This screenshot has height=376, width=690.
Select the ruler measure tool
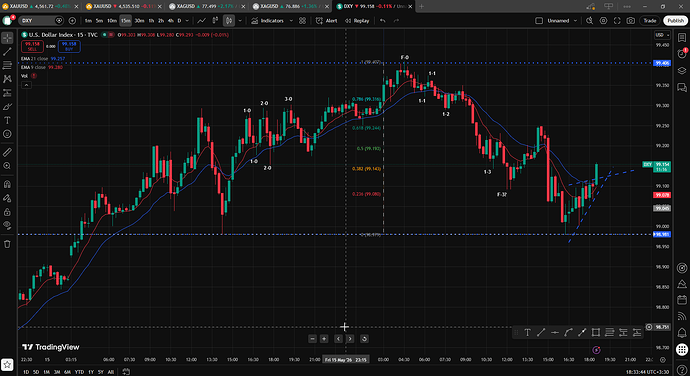pyautogui.click(x=7, y=152)
